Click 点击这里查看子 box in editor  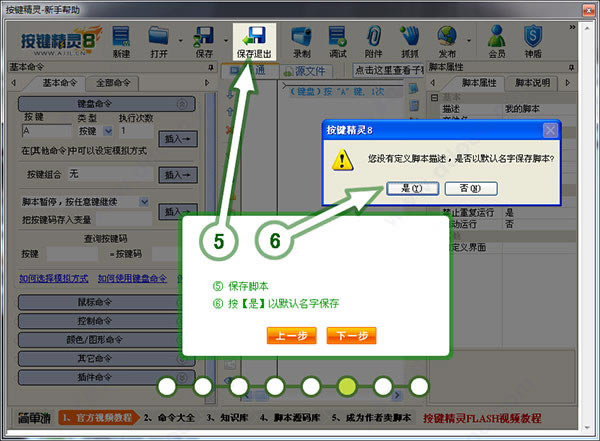(388, 70)
